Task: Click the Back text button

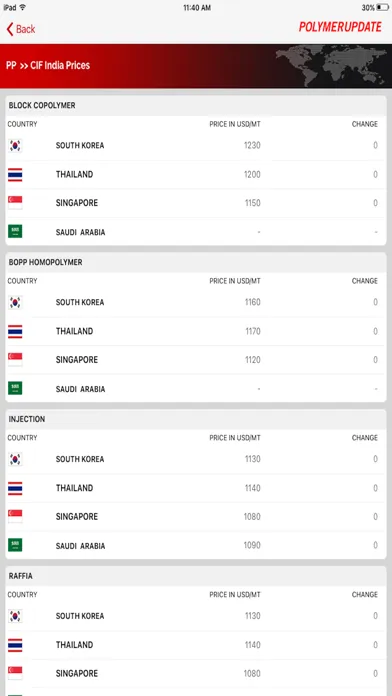Action: coord(25,29)
